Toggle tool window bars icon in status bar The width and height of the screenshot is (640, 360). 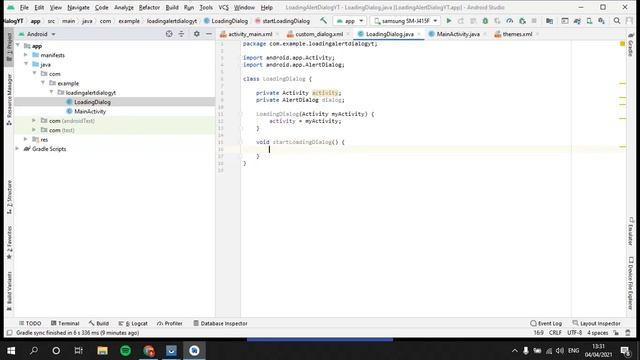tap(9, 333)
